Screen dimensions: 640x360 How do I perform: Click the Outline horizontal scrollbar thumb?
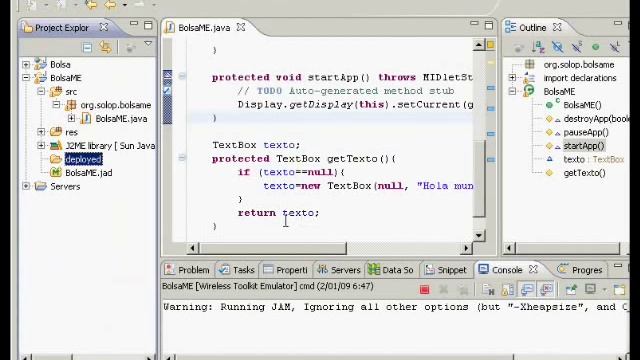568,248
